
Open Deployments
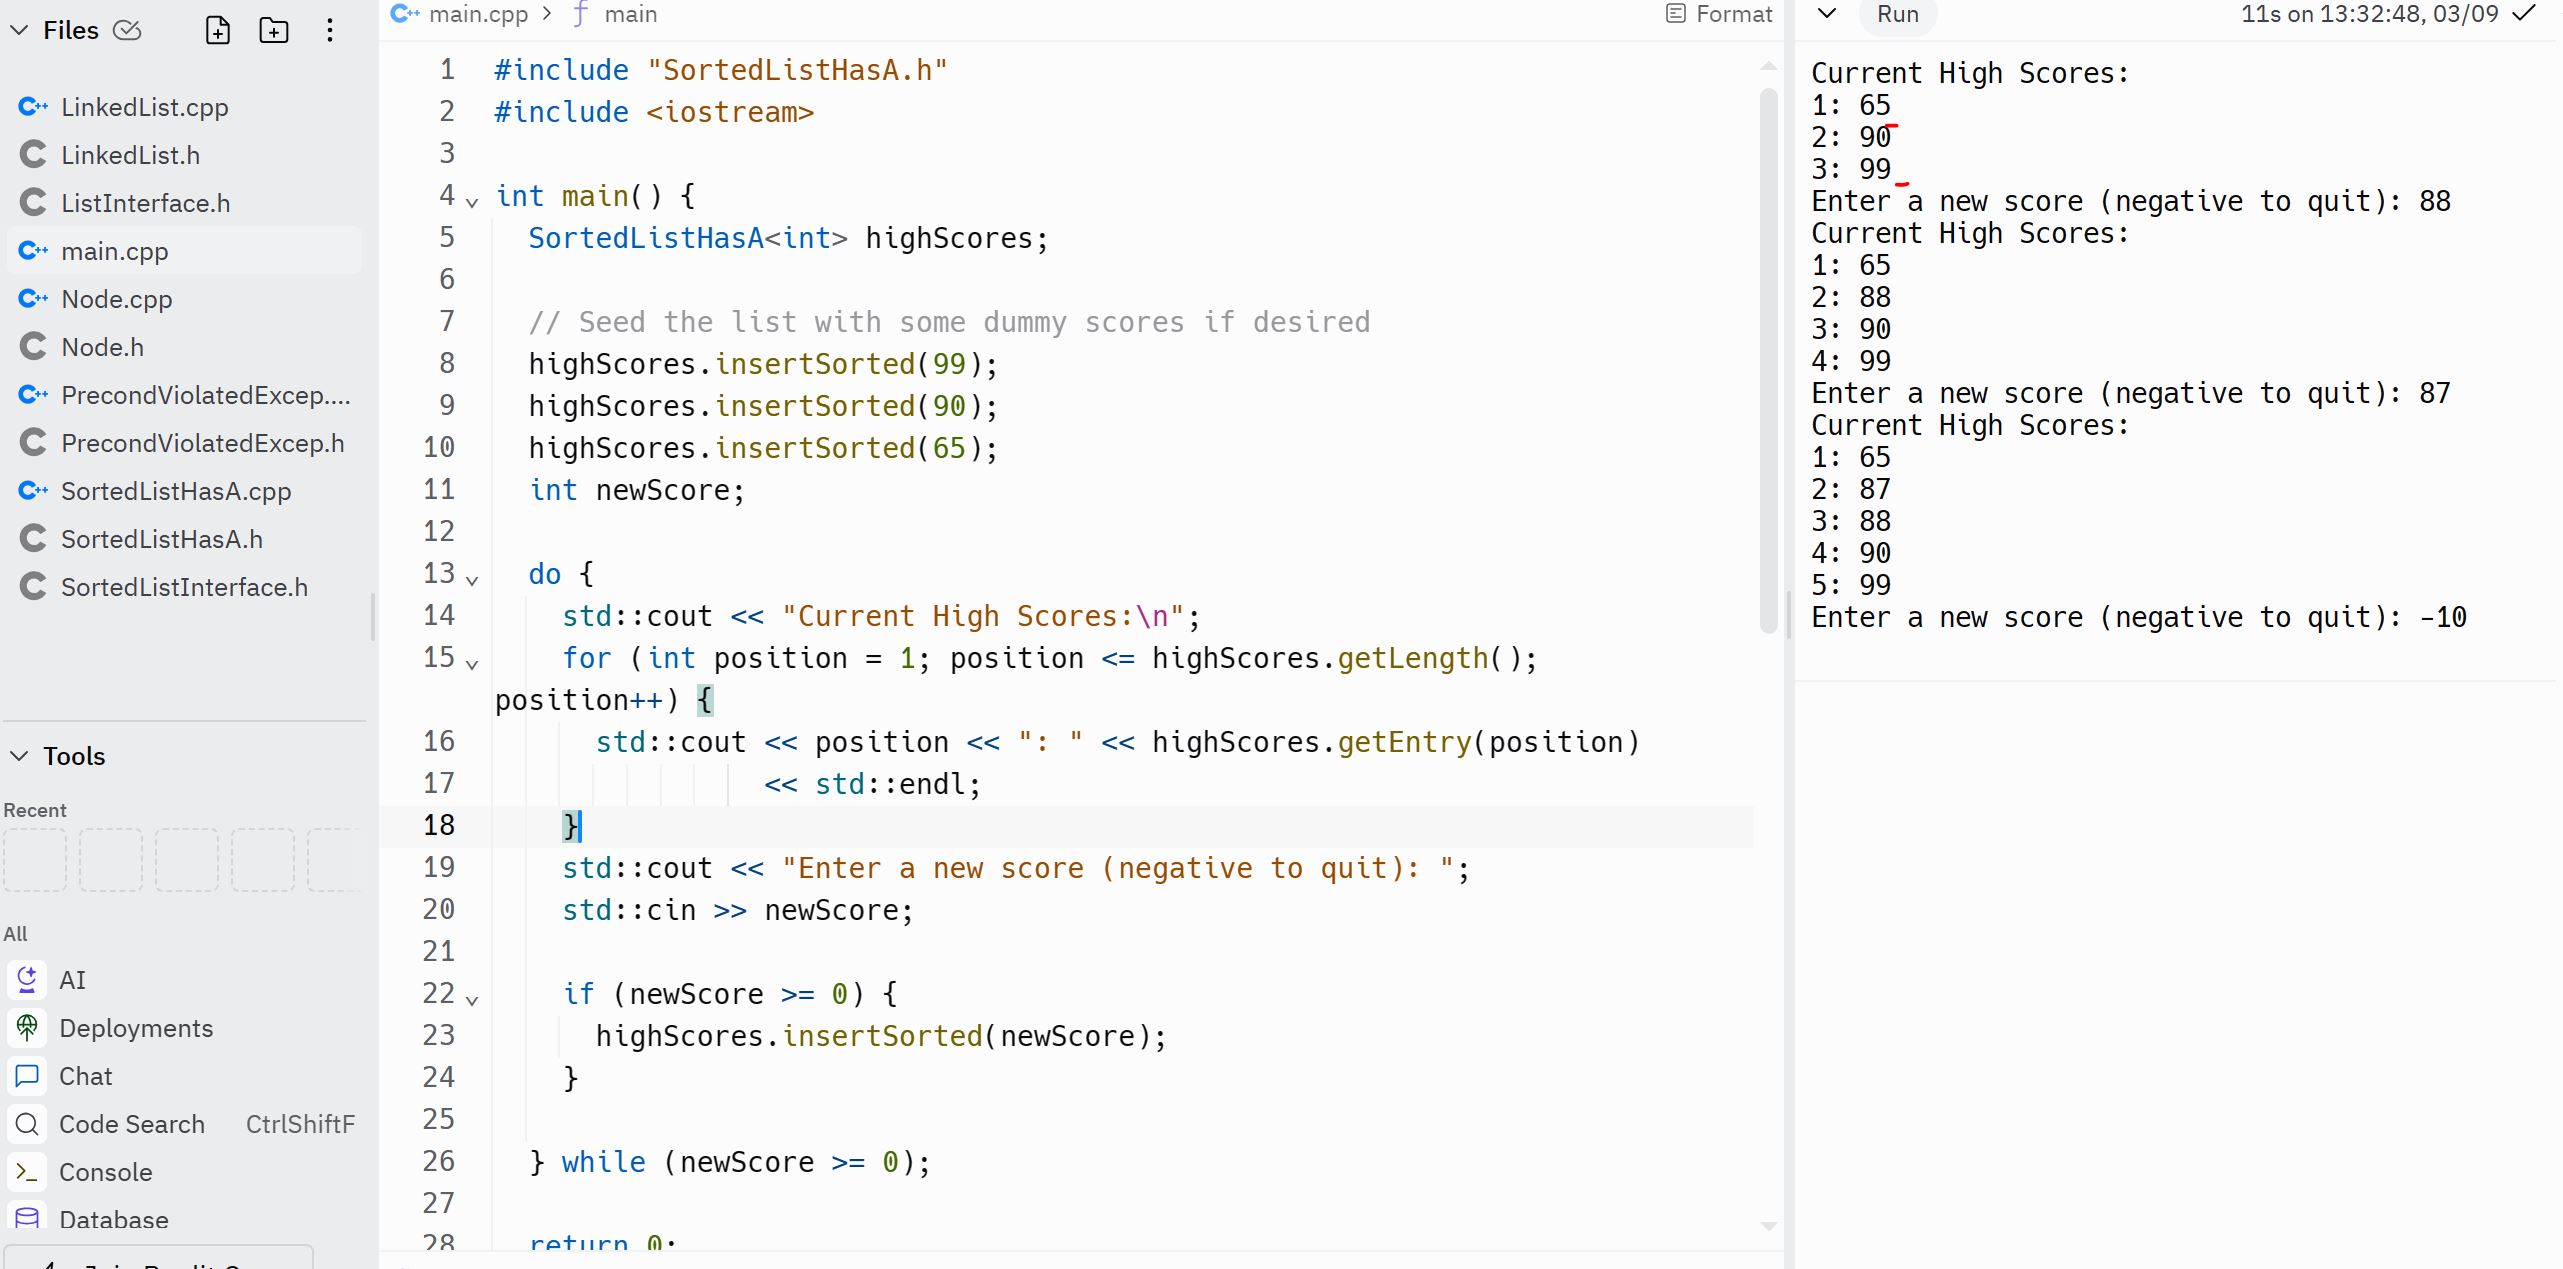click(135, 1028)
